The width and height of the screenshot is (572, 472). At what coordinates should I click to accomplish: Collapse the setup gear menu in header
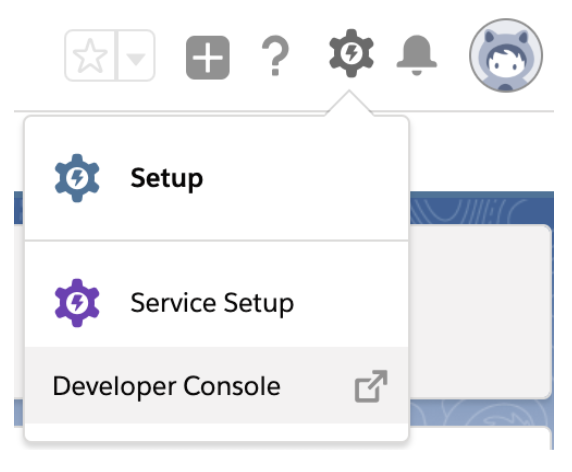pos(351,53)
